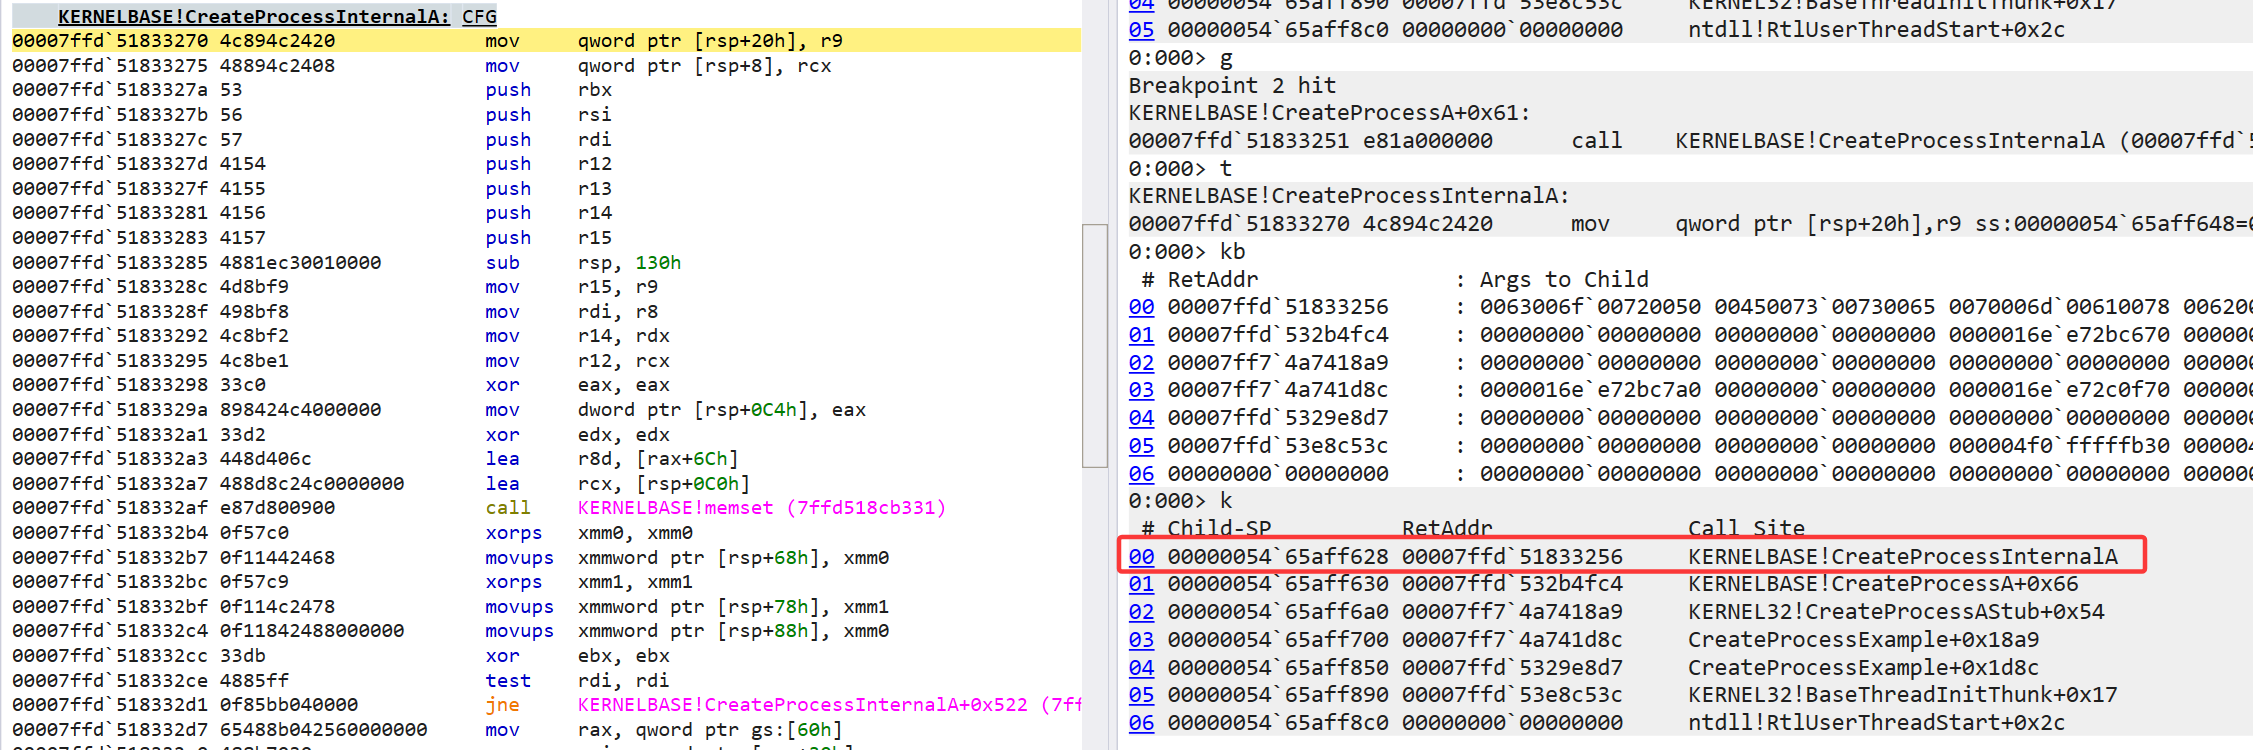Image resolution: width=2253 pixels, height=750 pixels.
Task: Open frame 06 link for RtlUserThreadStart+0x2c at bottom
Action: point(1141,723)
